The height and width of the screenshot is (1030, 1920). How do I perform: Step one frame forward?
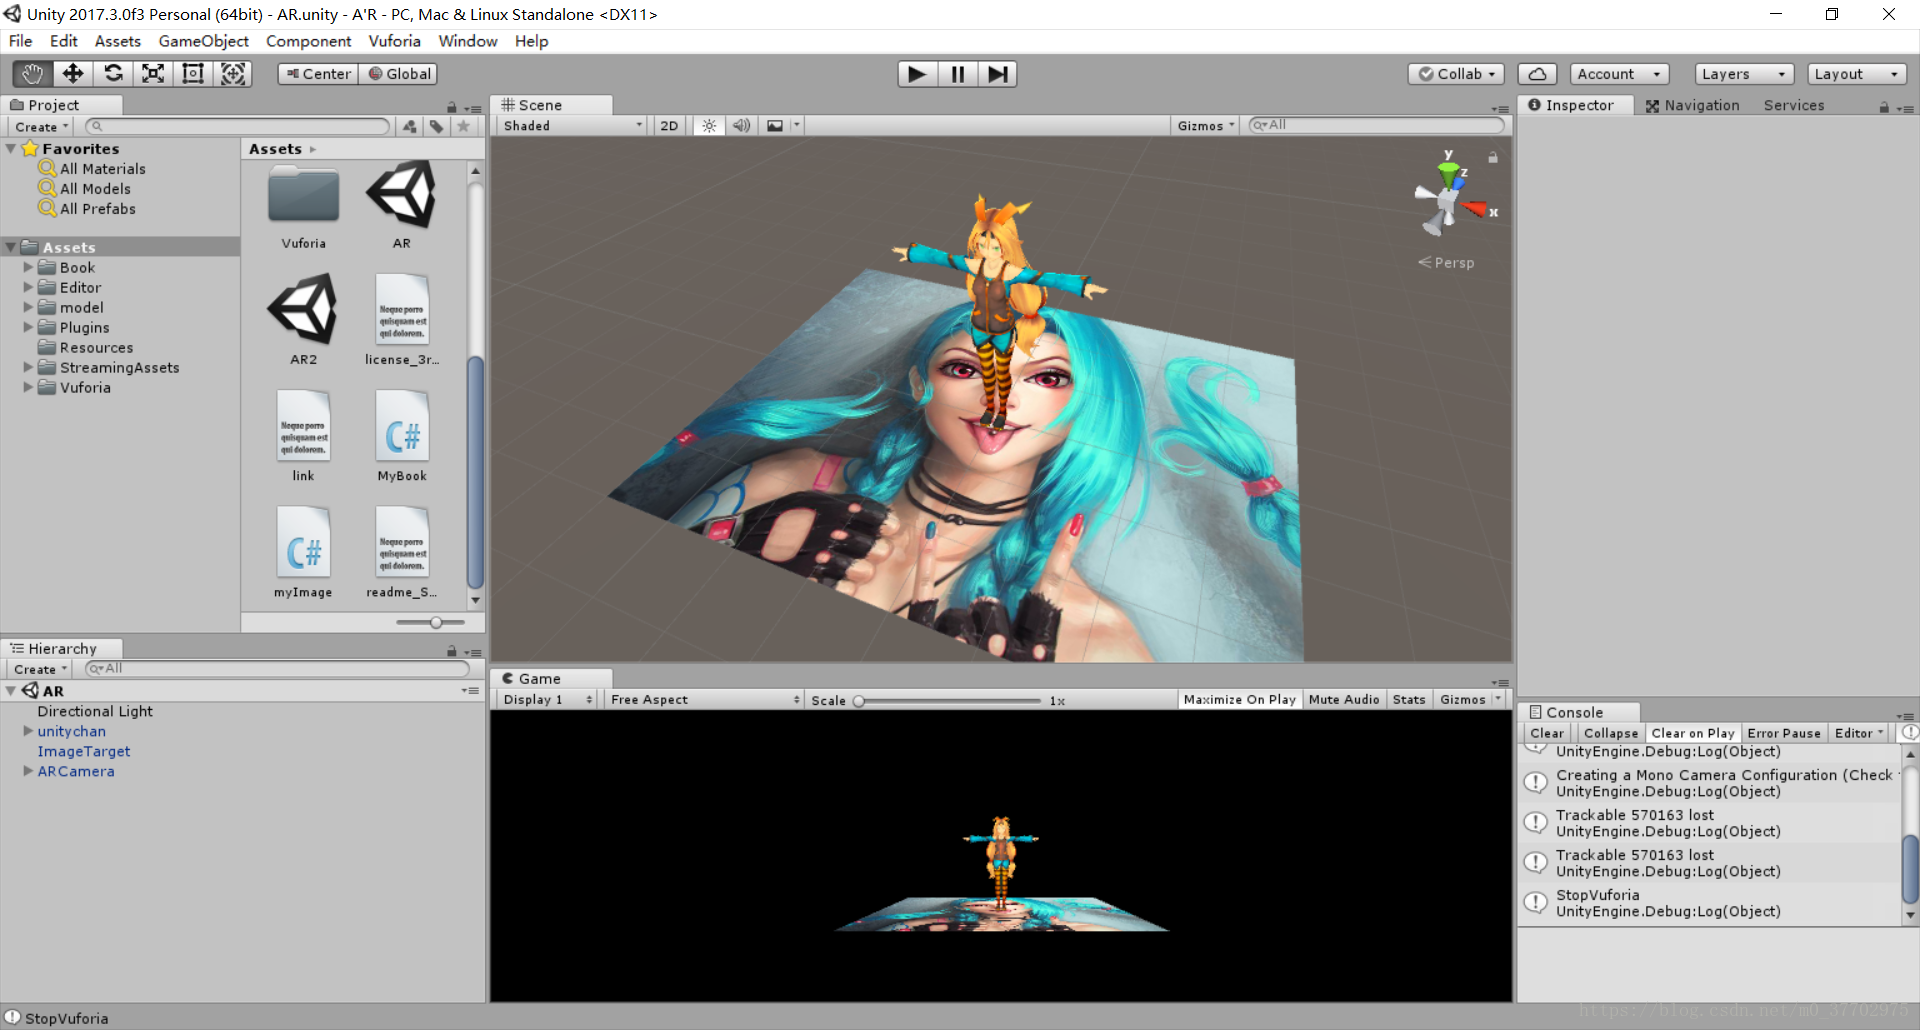tap(997, 74)
